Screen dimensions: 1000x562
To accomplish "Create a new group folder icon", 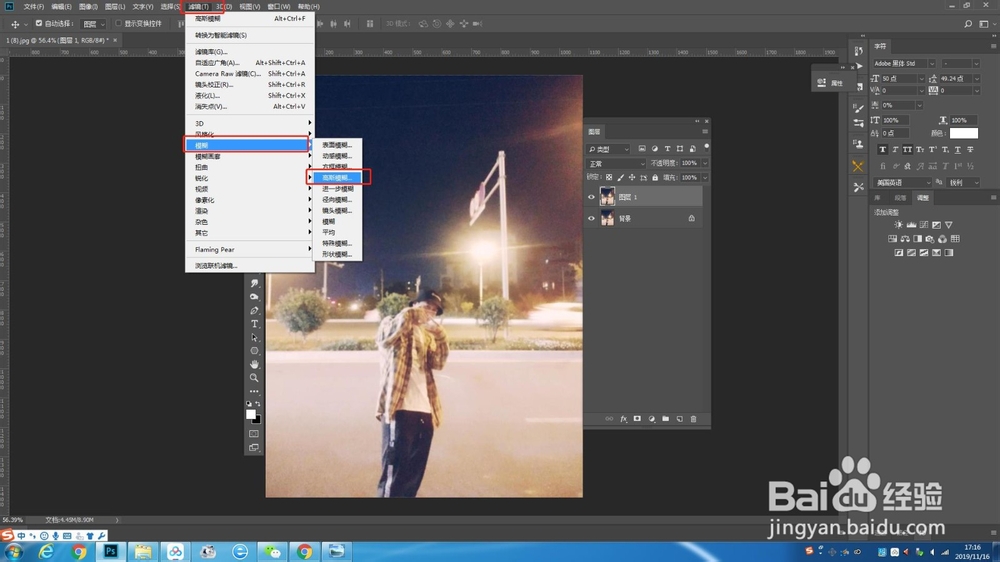I will tap(665, 419).
